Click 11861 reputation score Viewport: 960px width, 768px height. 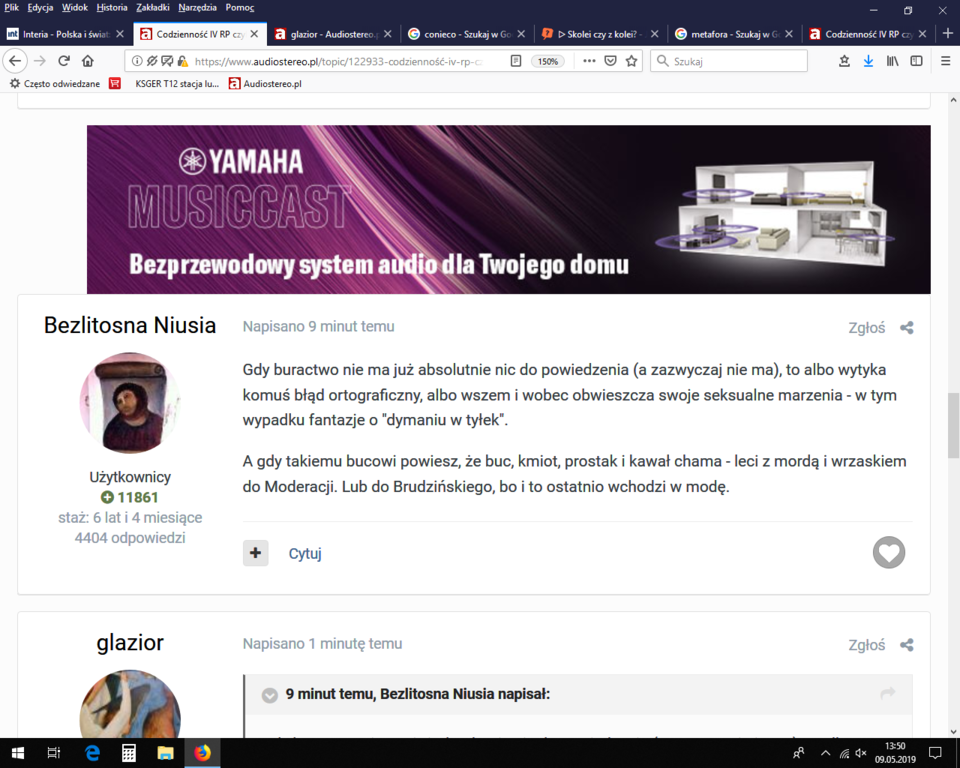pyautogui.click(x=130, y=497)
